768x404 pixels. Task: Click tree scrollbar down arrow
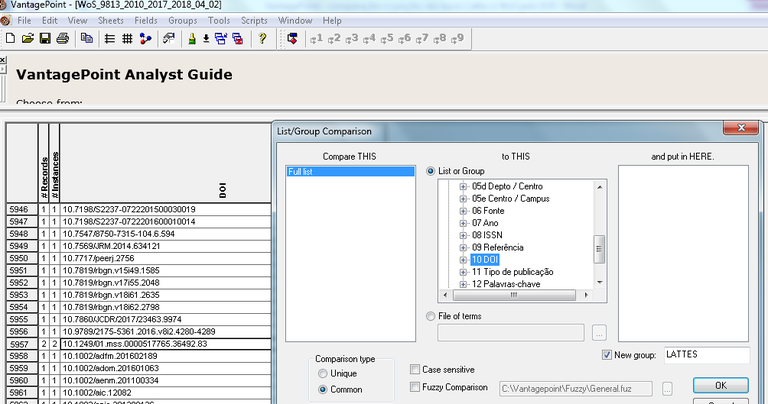599,283
